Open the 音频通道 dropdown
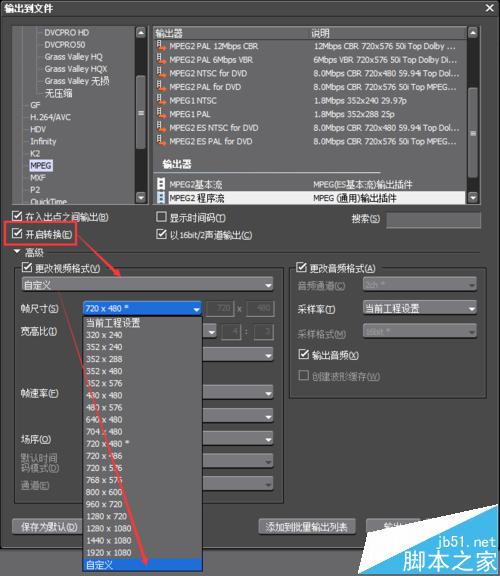 pos(420,285)
